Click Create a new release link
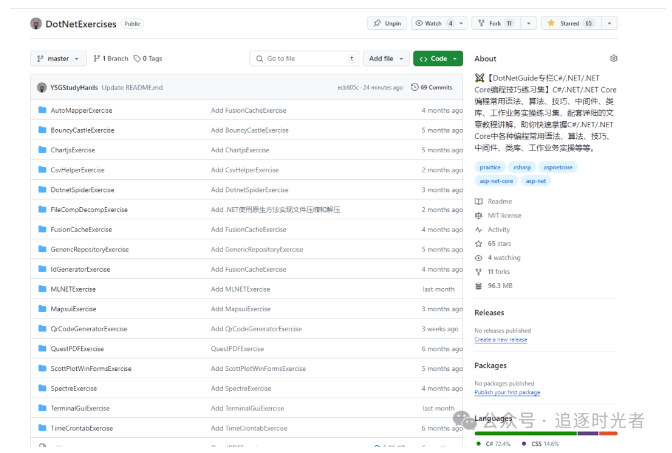Screen dimensions: 672x453 coord(501,339)
